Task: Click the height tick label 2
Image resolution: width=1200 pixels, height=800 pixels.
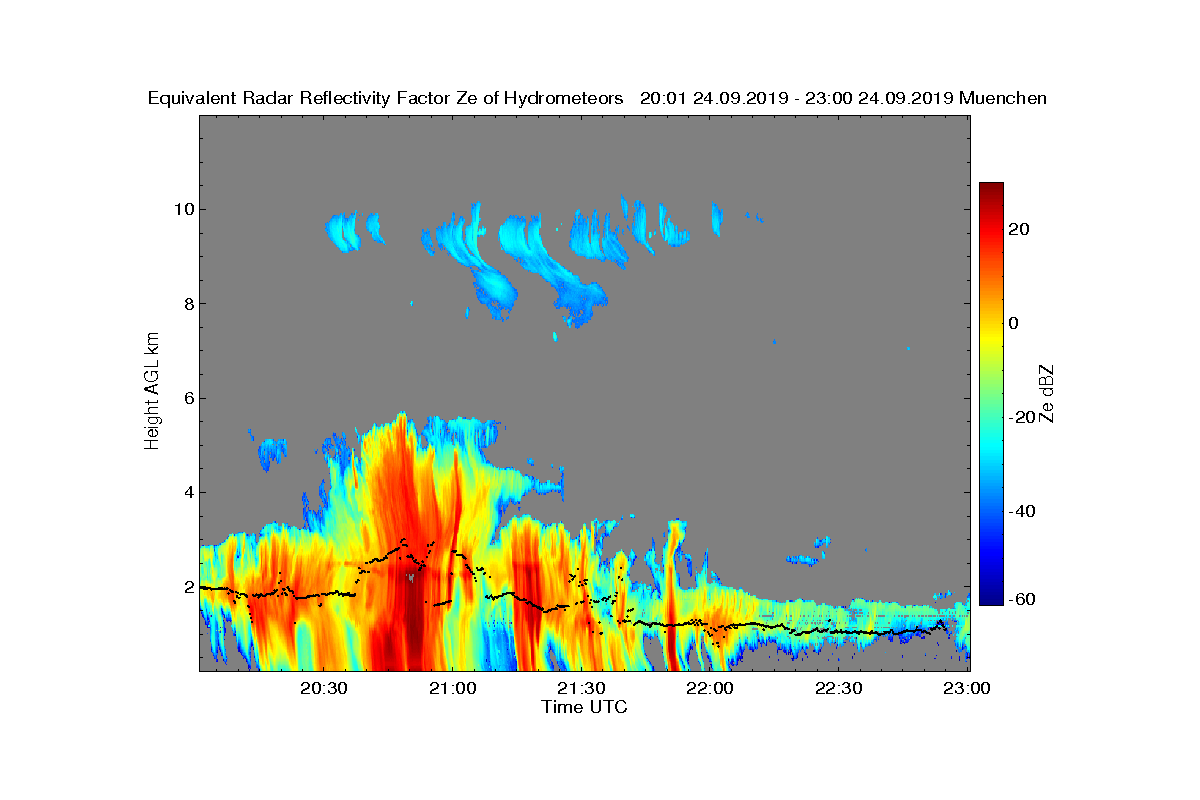Action: tap(189, 586)
